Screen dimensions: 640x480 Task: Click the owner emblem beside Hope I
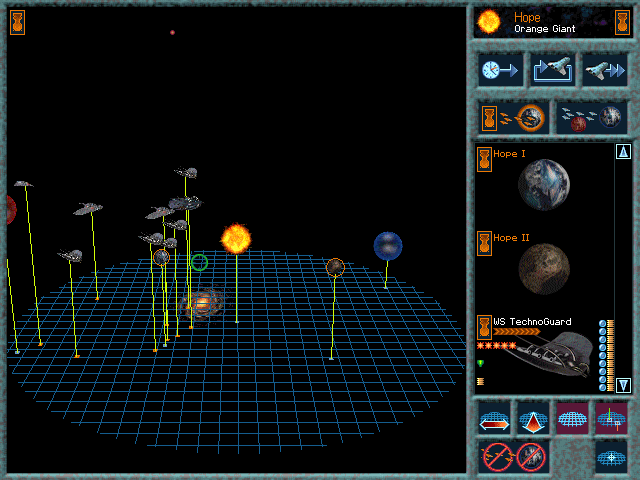point(484,159)
